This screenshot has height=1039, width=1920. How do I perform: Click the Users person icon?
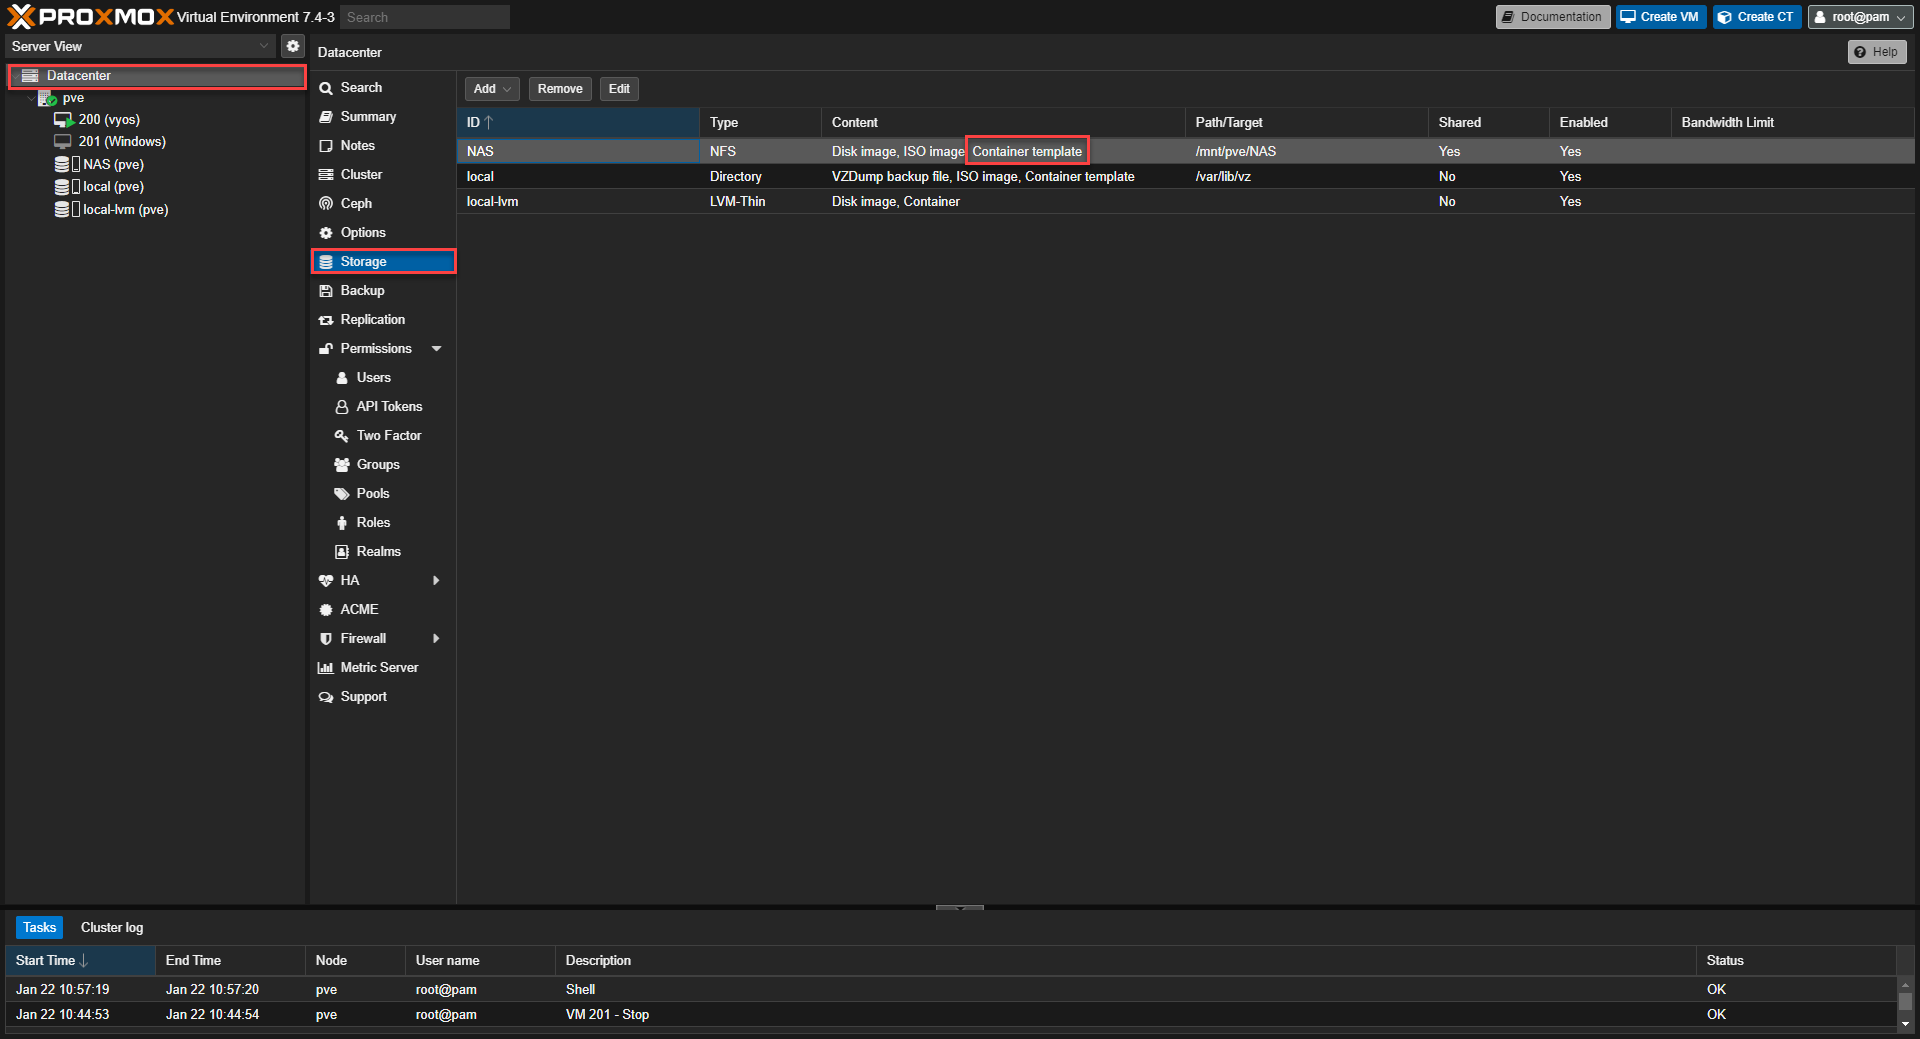tap(342, 378)
